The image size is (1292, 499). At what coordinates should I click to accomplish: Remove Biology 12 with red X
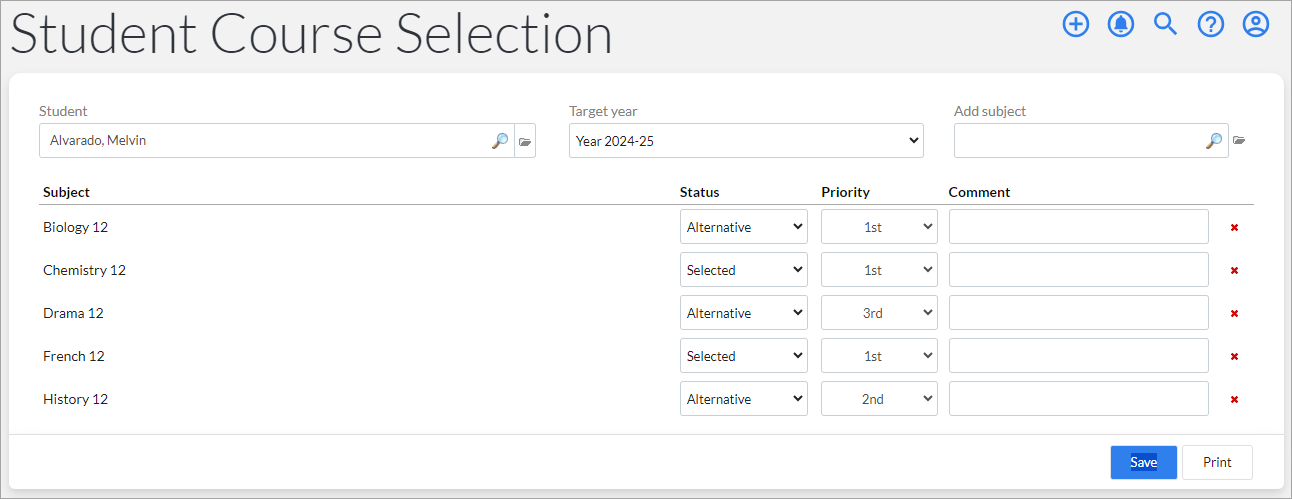1234,227
